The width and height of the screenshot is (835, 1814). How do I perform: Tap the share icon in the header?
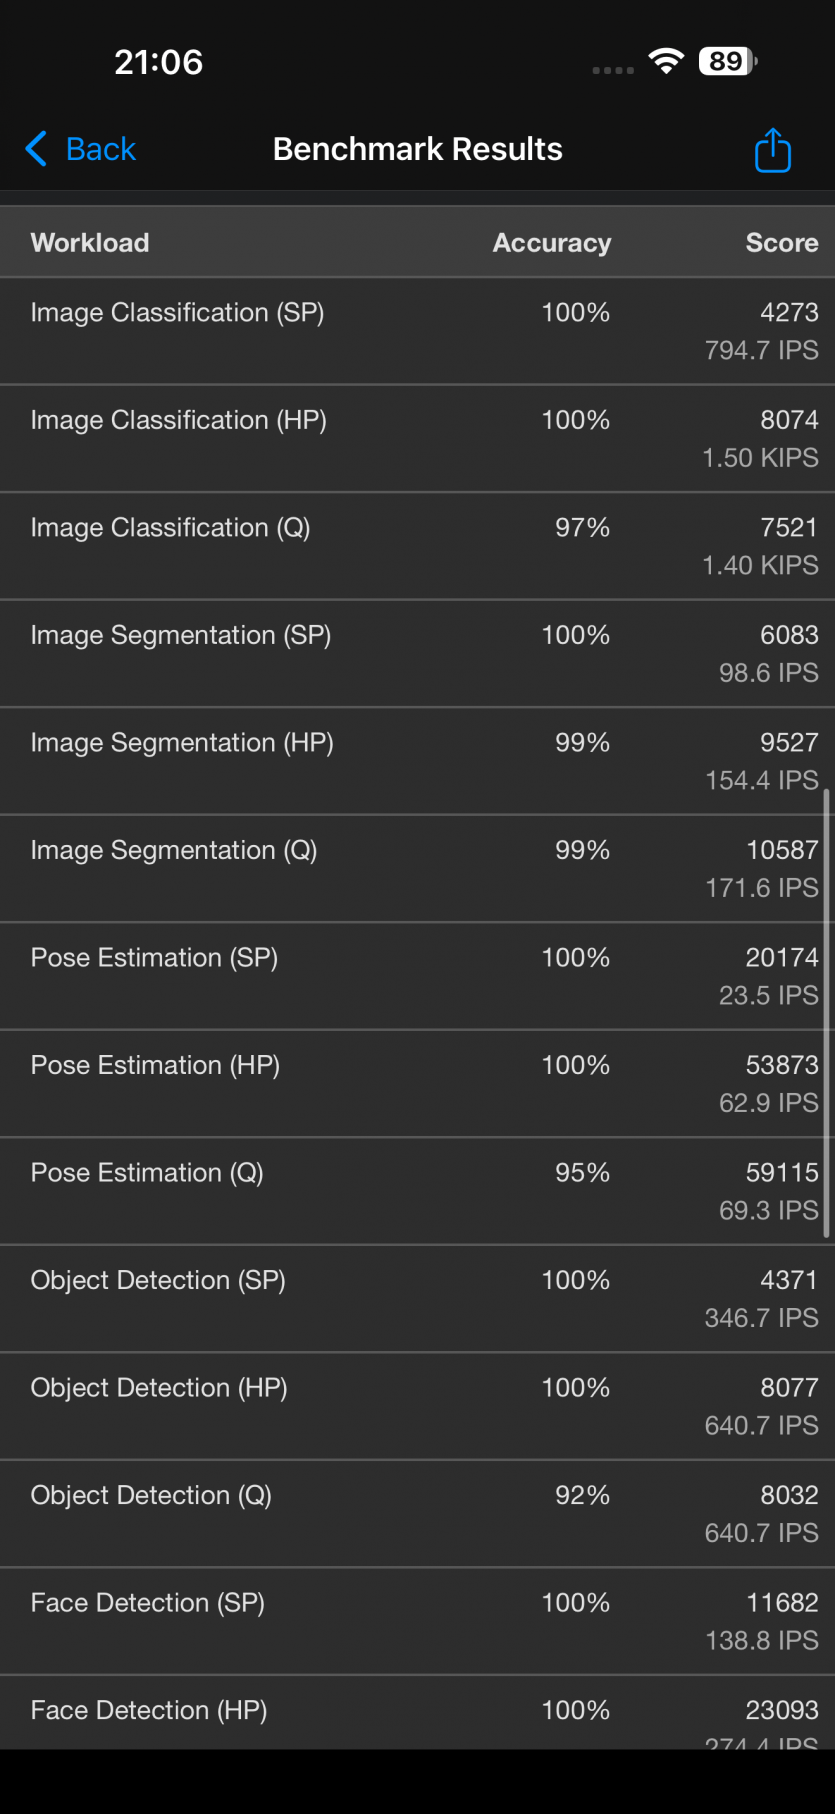[x=772, y=150]
